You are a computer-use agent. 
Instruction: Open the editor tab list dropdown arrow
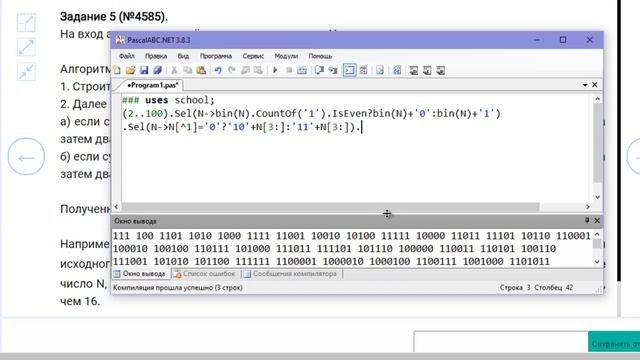click(x=585, y=85)
